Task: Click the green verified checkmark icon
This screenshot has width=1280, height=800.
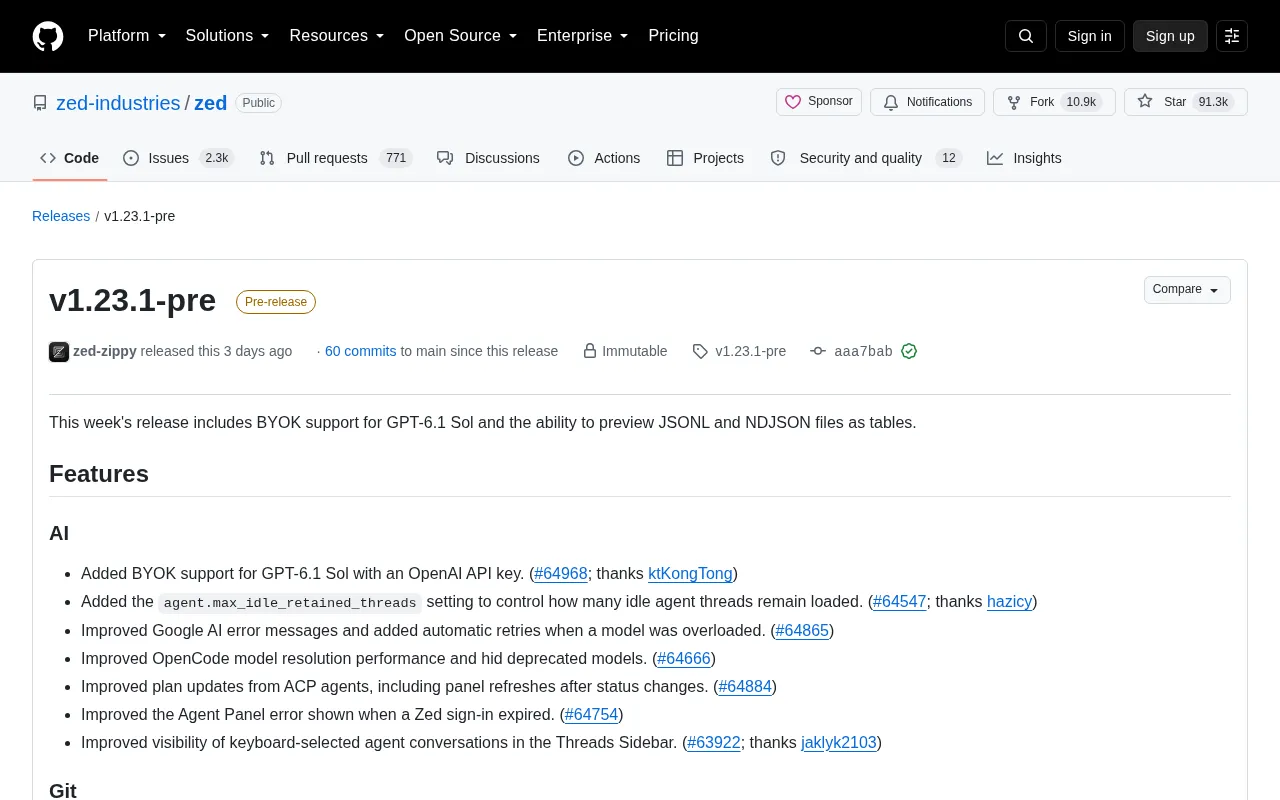Action: 909,351
